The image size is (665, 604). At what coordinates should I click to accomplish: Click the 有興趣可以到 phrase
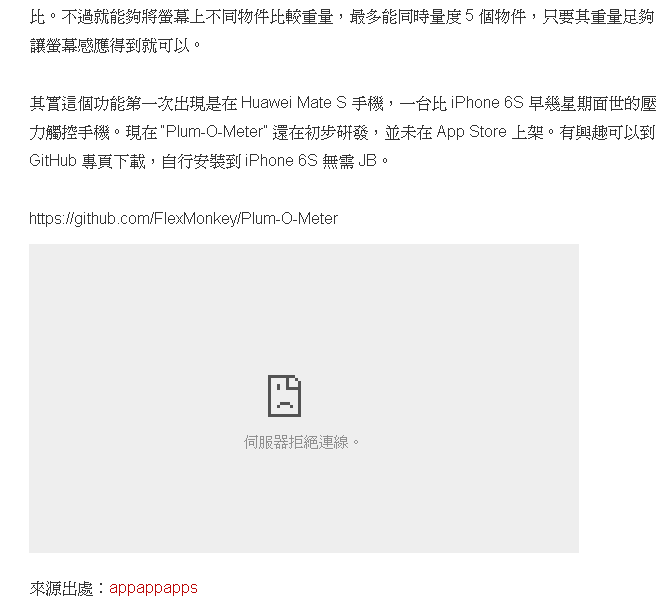(x=607, y=132)
